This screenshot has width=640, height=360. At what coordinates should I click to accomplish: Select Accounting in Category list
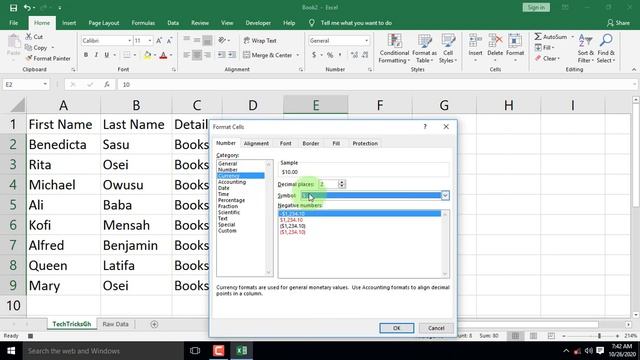[x=232, y=182]
